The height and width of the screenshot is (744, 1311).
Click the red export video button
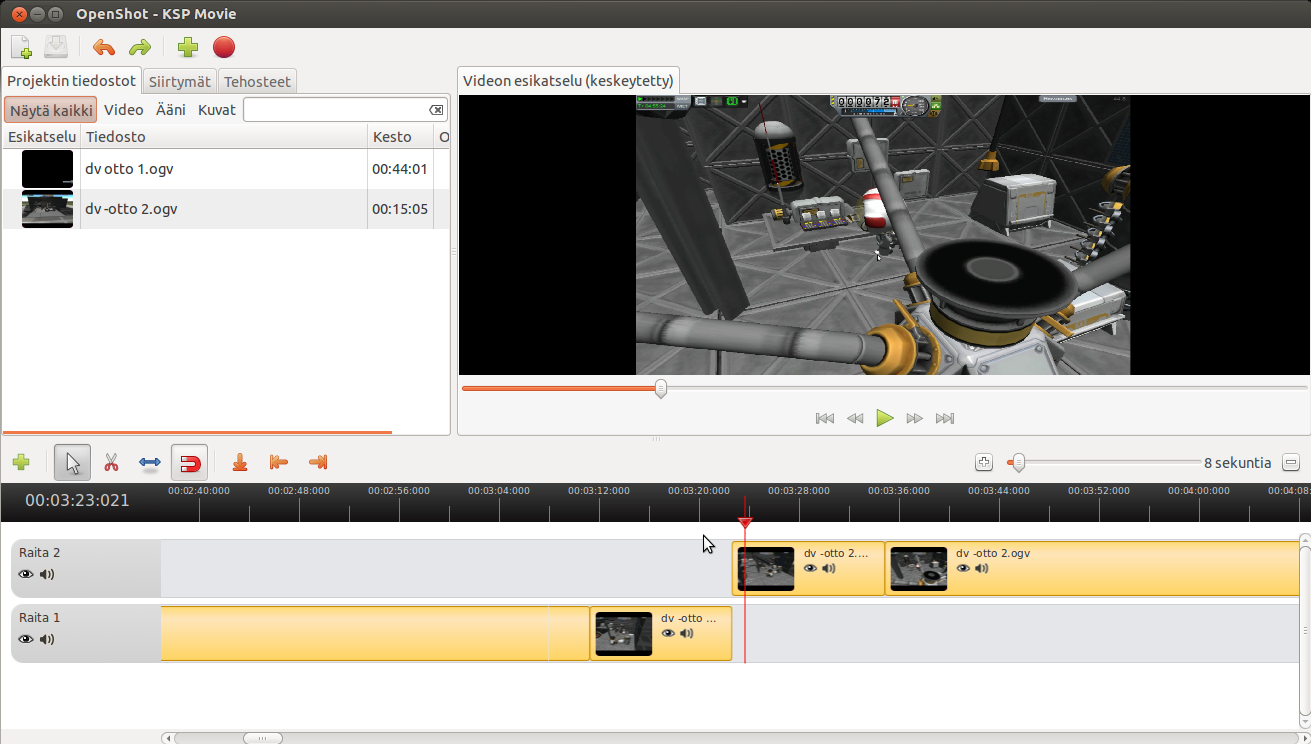[224, 47]
